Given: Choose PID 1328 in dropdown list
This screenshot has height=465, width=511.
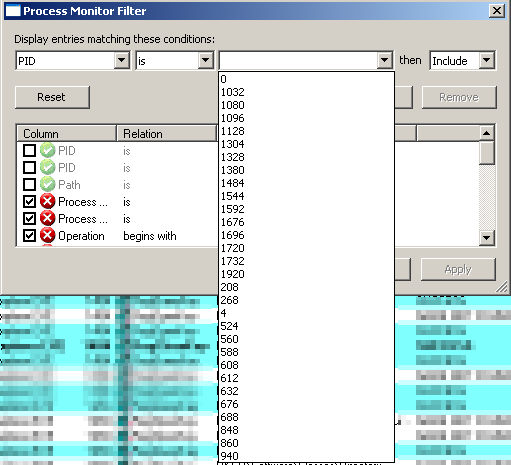Looking at the screenshot, I should point(306,157).
